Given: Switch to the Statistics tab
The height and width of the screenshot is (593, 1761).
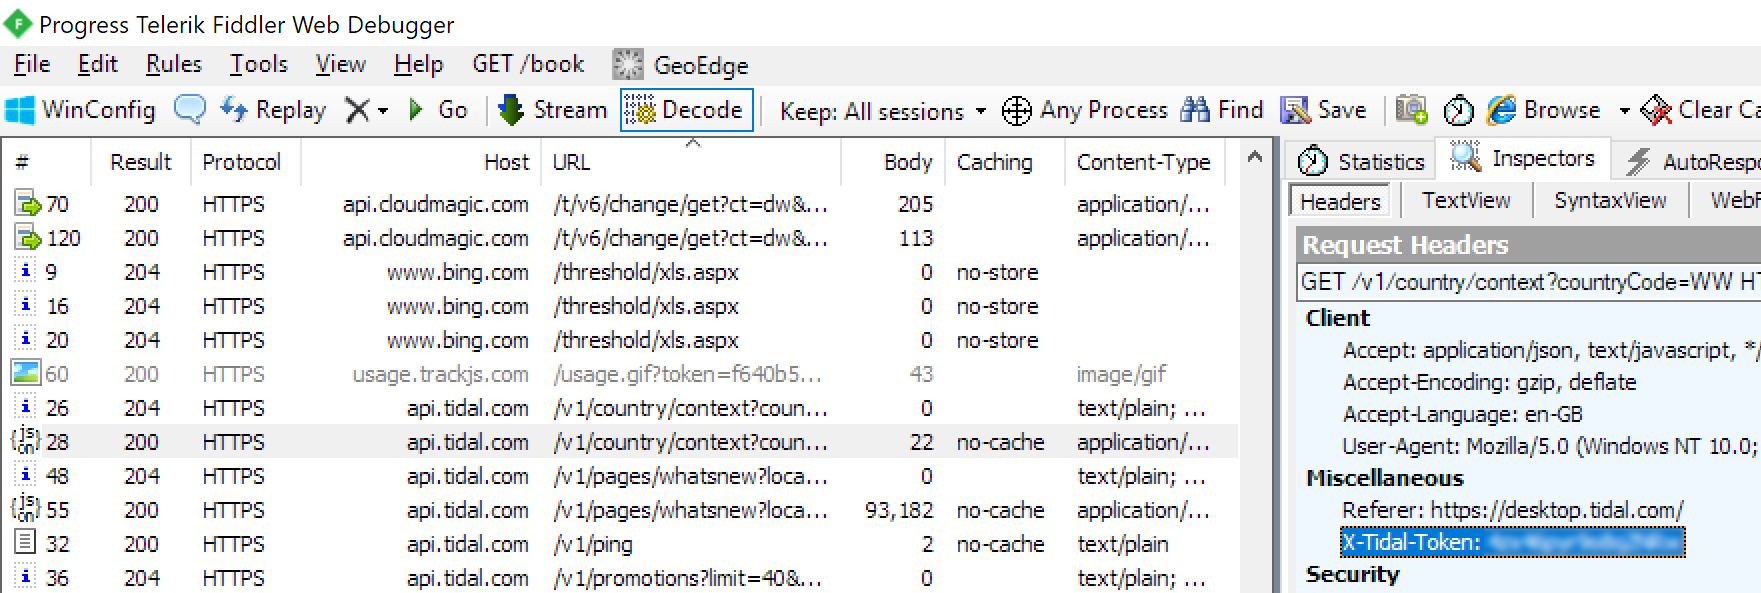Looking at the screenshot, I should coord(1361,161).
